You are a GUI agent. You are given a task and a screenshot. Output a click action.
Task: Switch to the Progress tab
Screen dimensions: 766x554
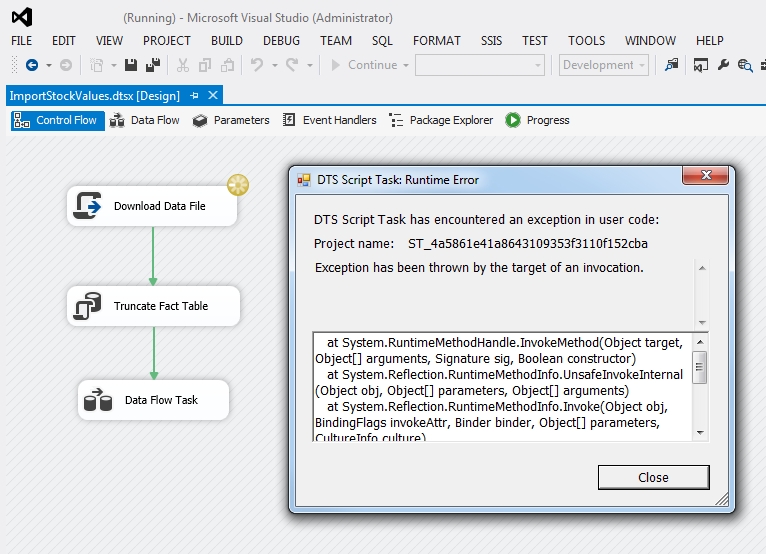tap(538, 120)
